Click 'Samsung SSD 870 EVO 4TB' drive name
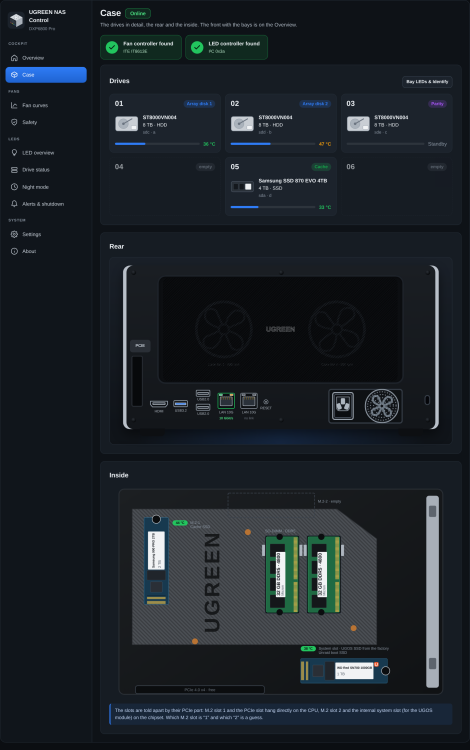This screenshot has height=750, width=470. 293,181
